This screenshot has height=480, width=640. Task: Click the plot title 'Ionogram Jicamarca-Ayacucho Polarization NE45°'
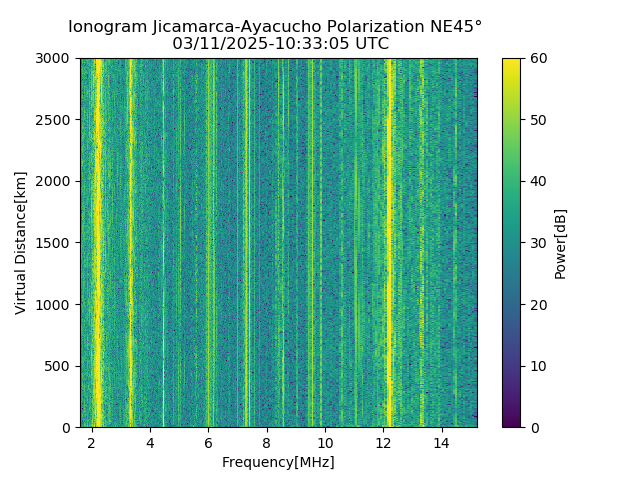[x=275, y=27]
